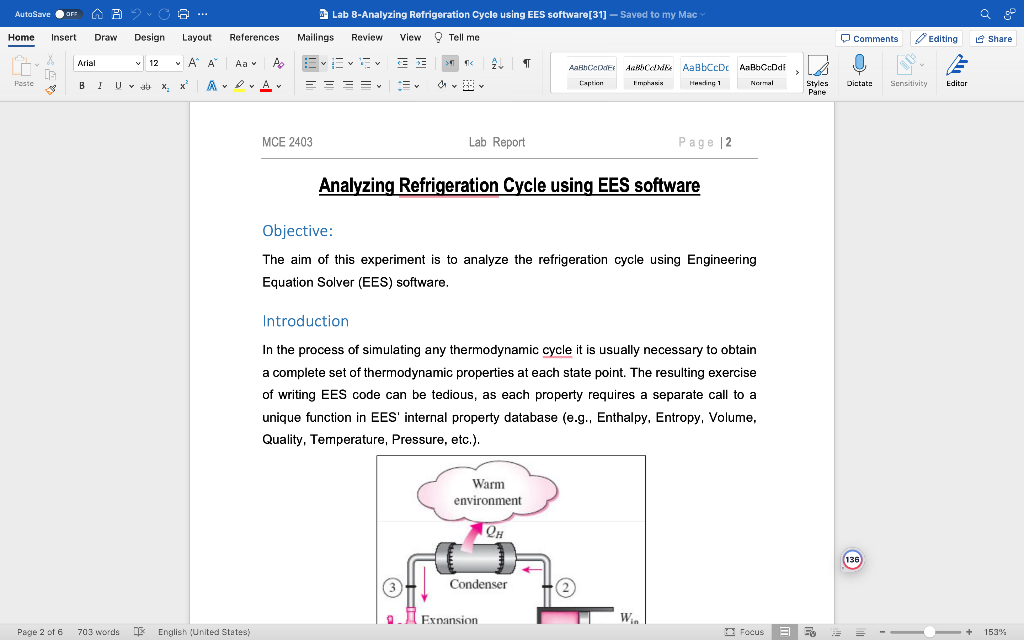Viewport: 1024px width, 640px height.
Task: Decrease font size with the smaller A
Action: click(212, 63)
